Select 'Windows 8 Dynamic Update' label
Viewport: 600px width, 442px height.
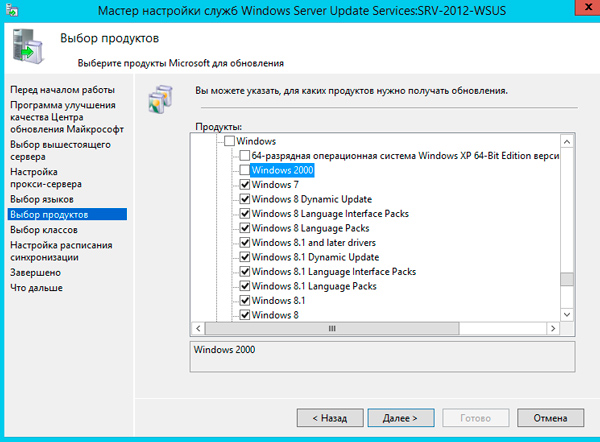coord(312,199)
